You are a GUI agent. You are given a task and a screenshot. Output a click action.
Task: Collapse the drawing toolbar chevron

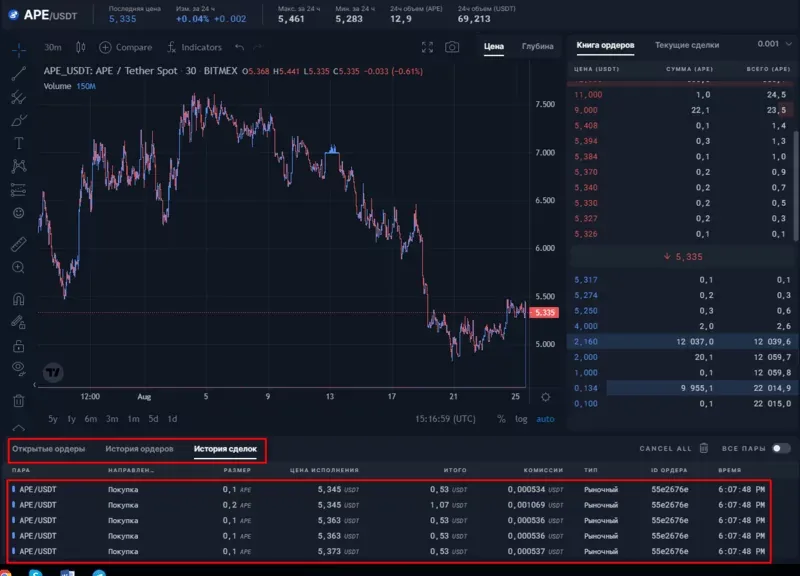coord(19,428)
